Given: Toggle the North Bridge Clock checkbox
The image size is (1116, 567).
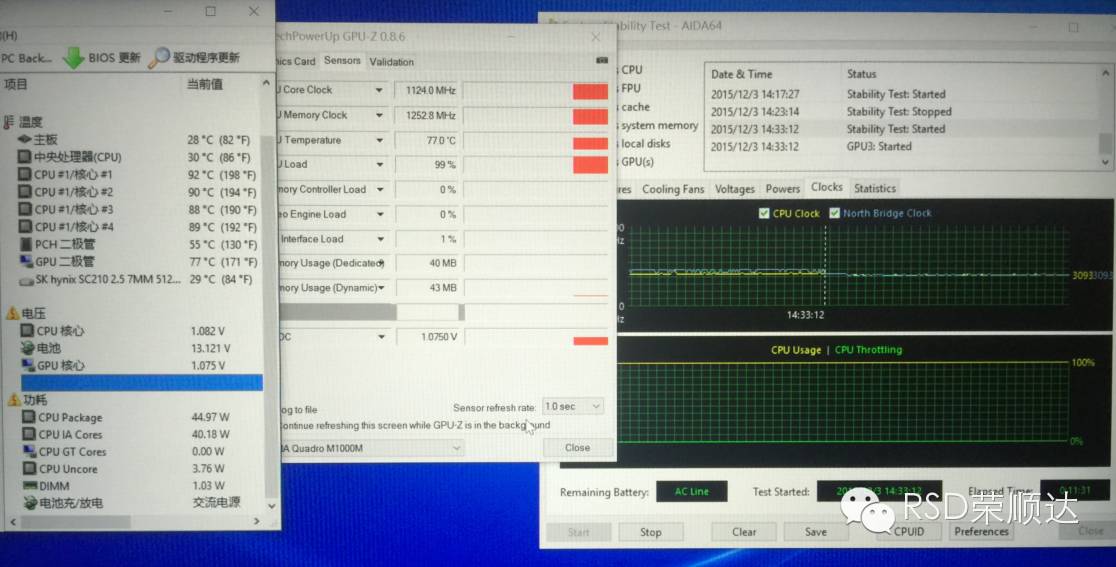Looking at the screenshot, I should [834, 213].
